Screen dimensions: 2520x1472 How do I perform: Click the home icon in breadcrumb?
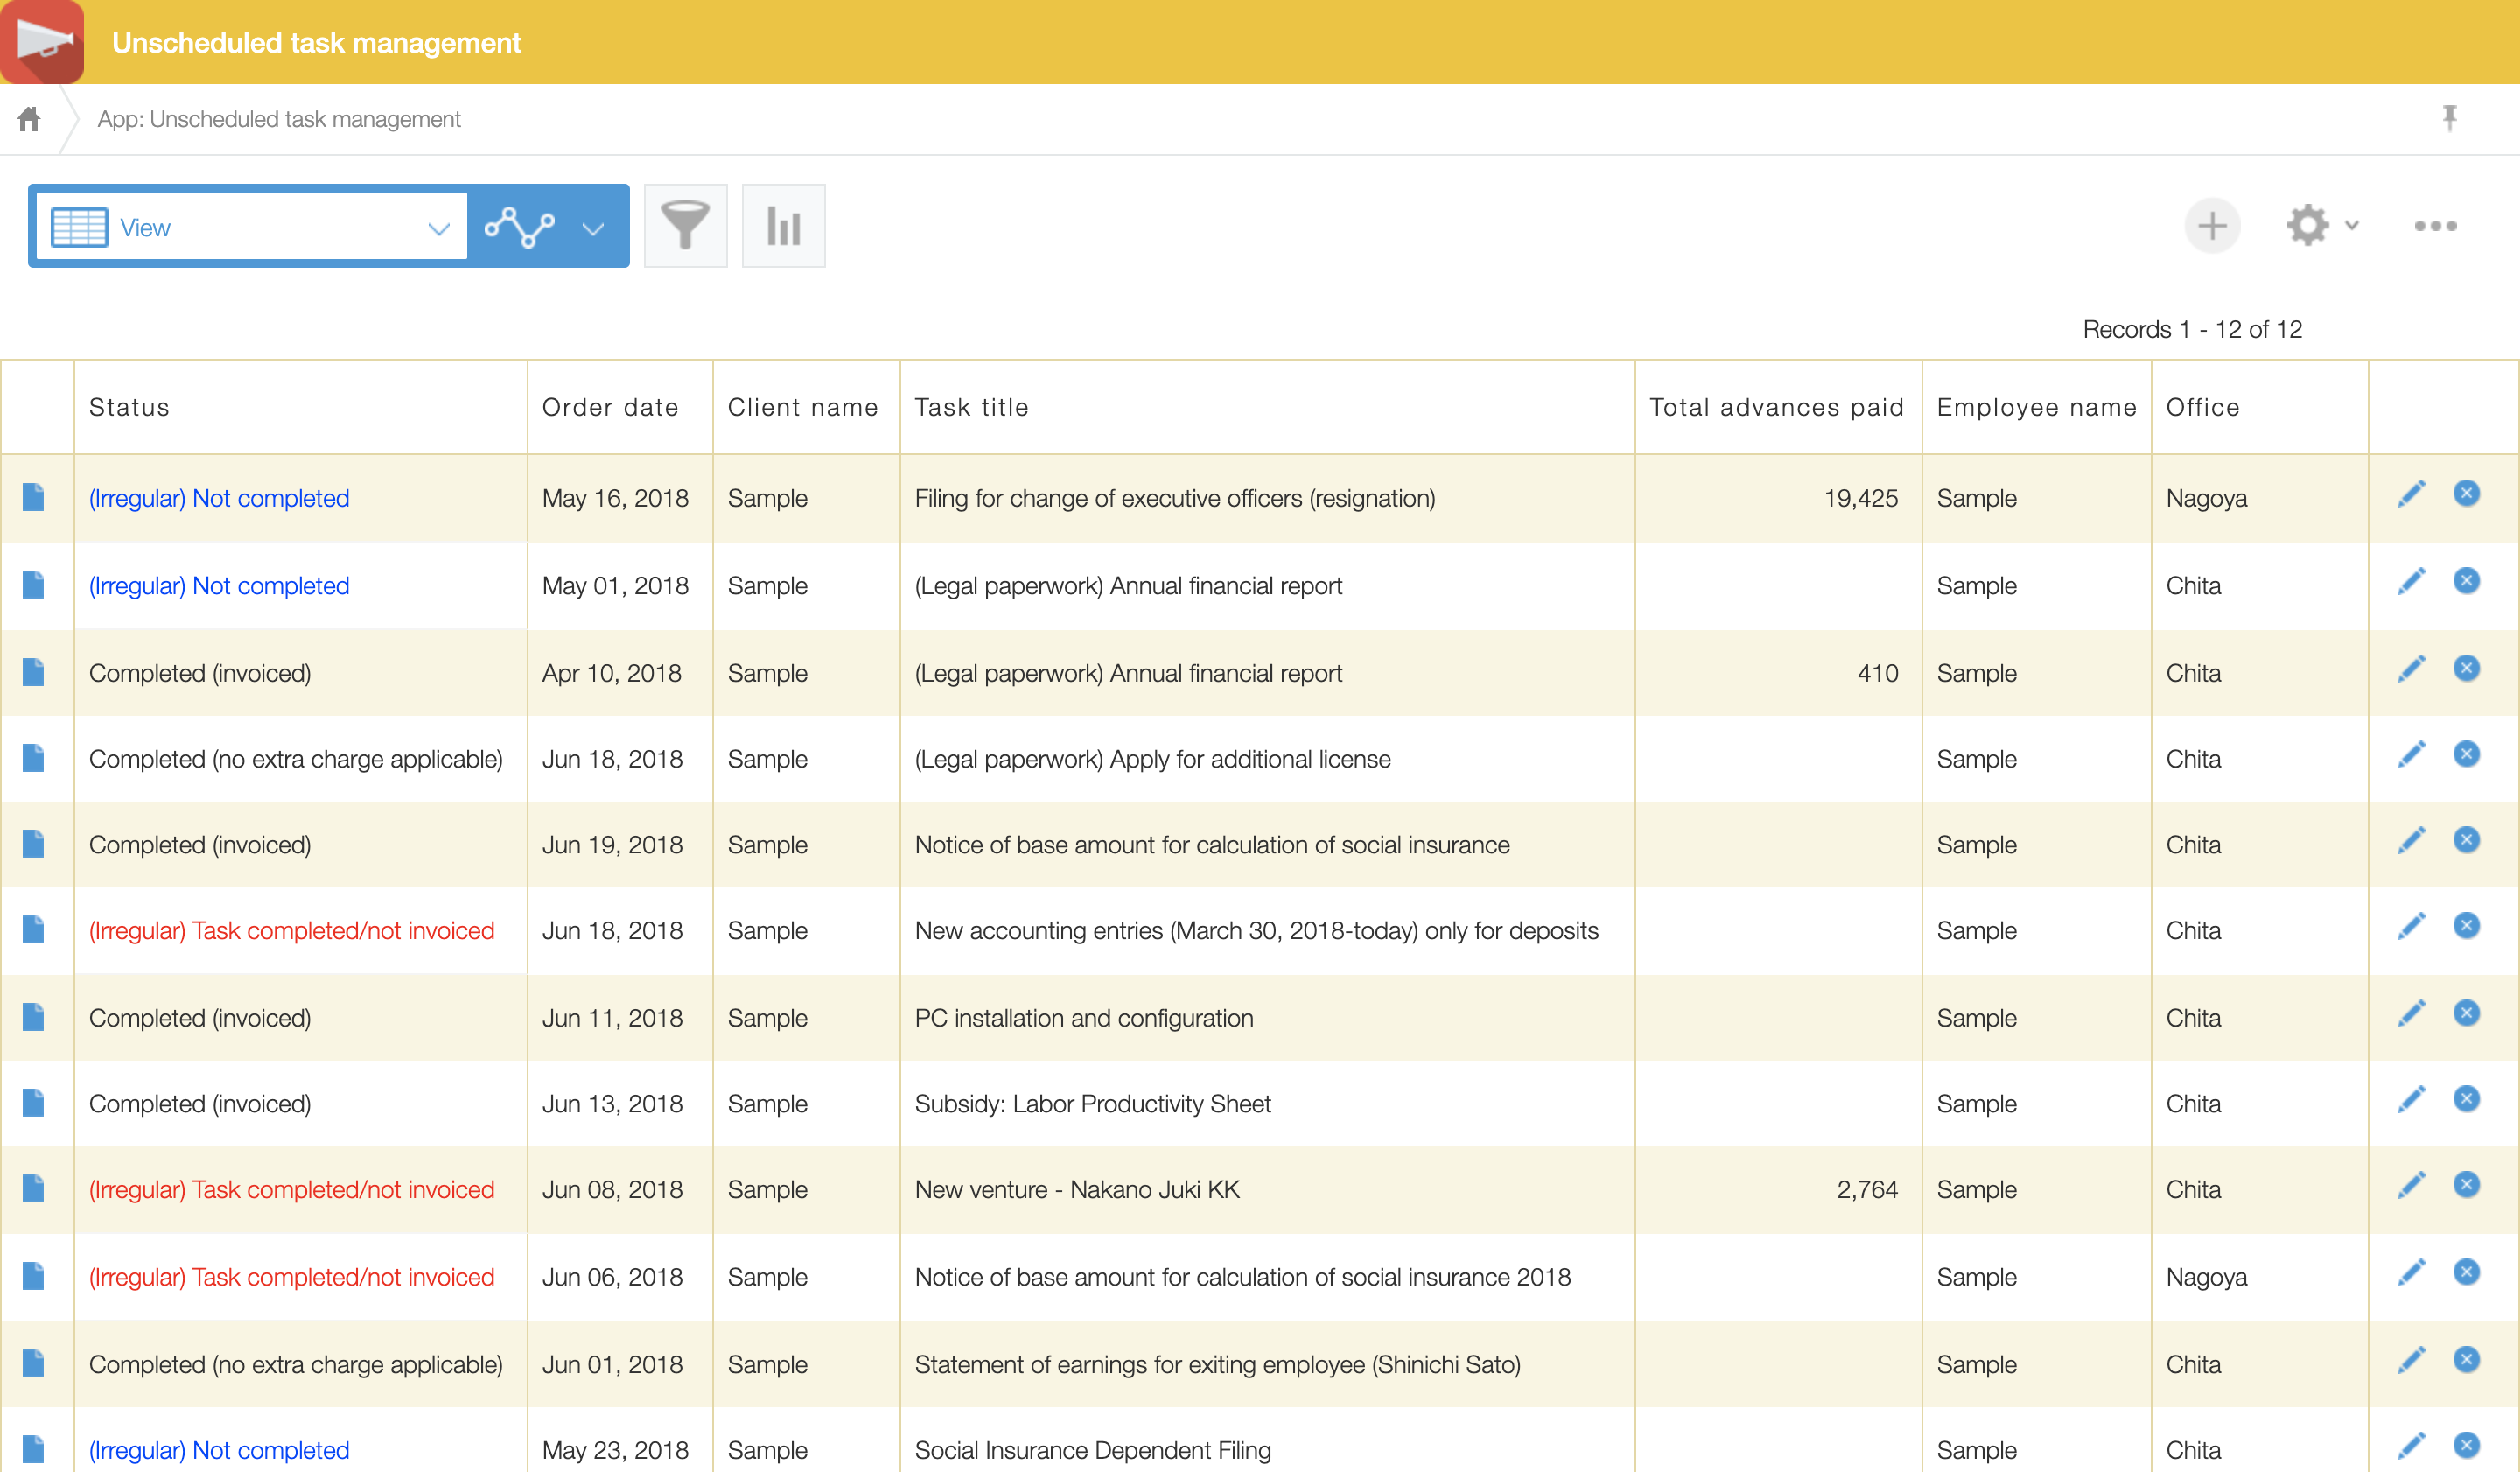[x=29, y=119]
